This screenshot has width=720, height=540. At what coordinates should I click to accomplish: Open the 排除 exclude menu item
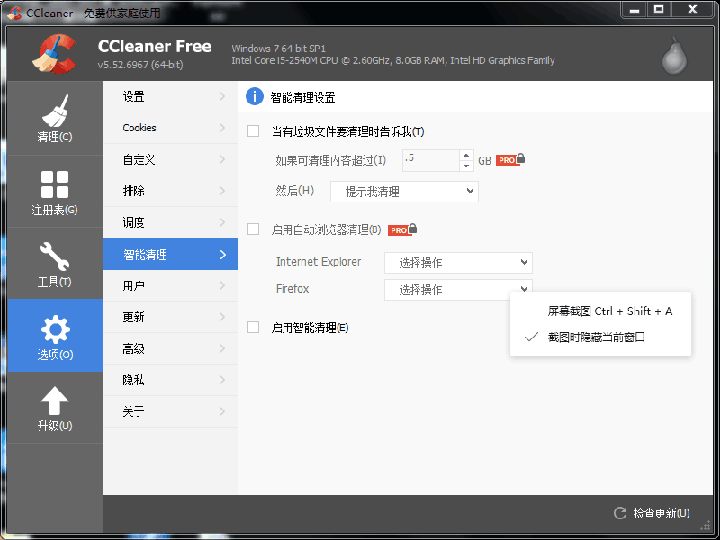coord(170,191)
